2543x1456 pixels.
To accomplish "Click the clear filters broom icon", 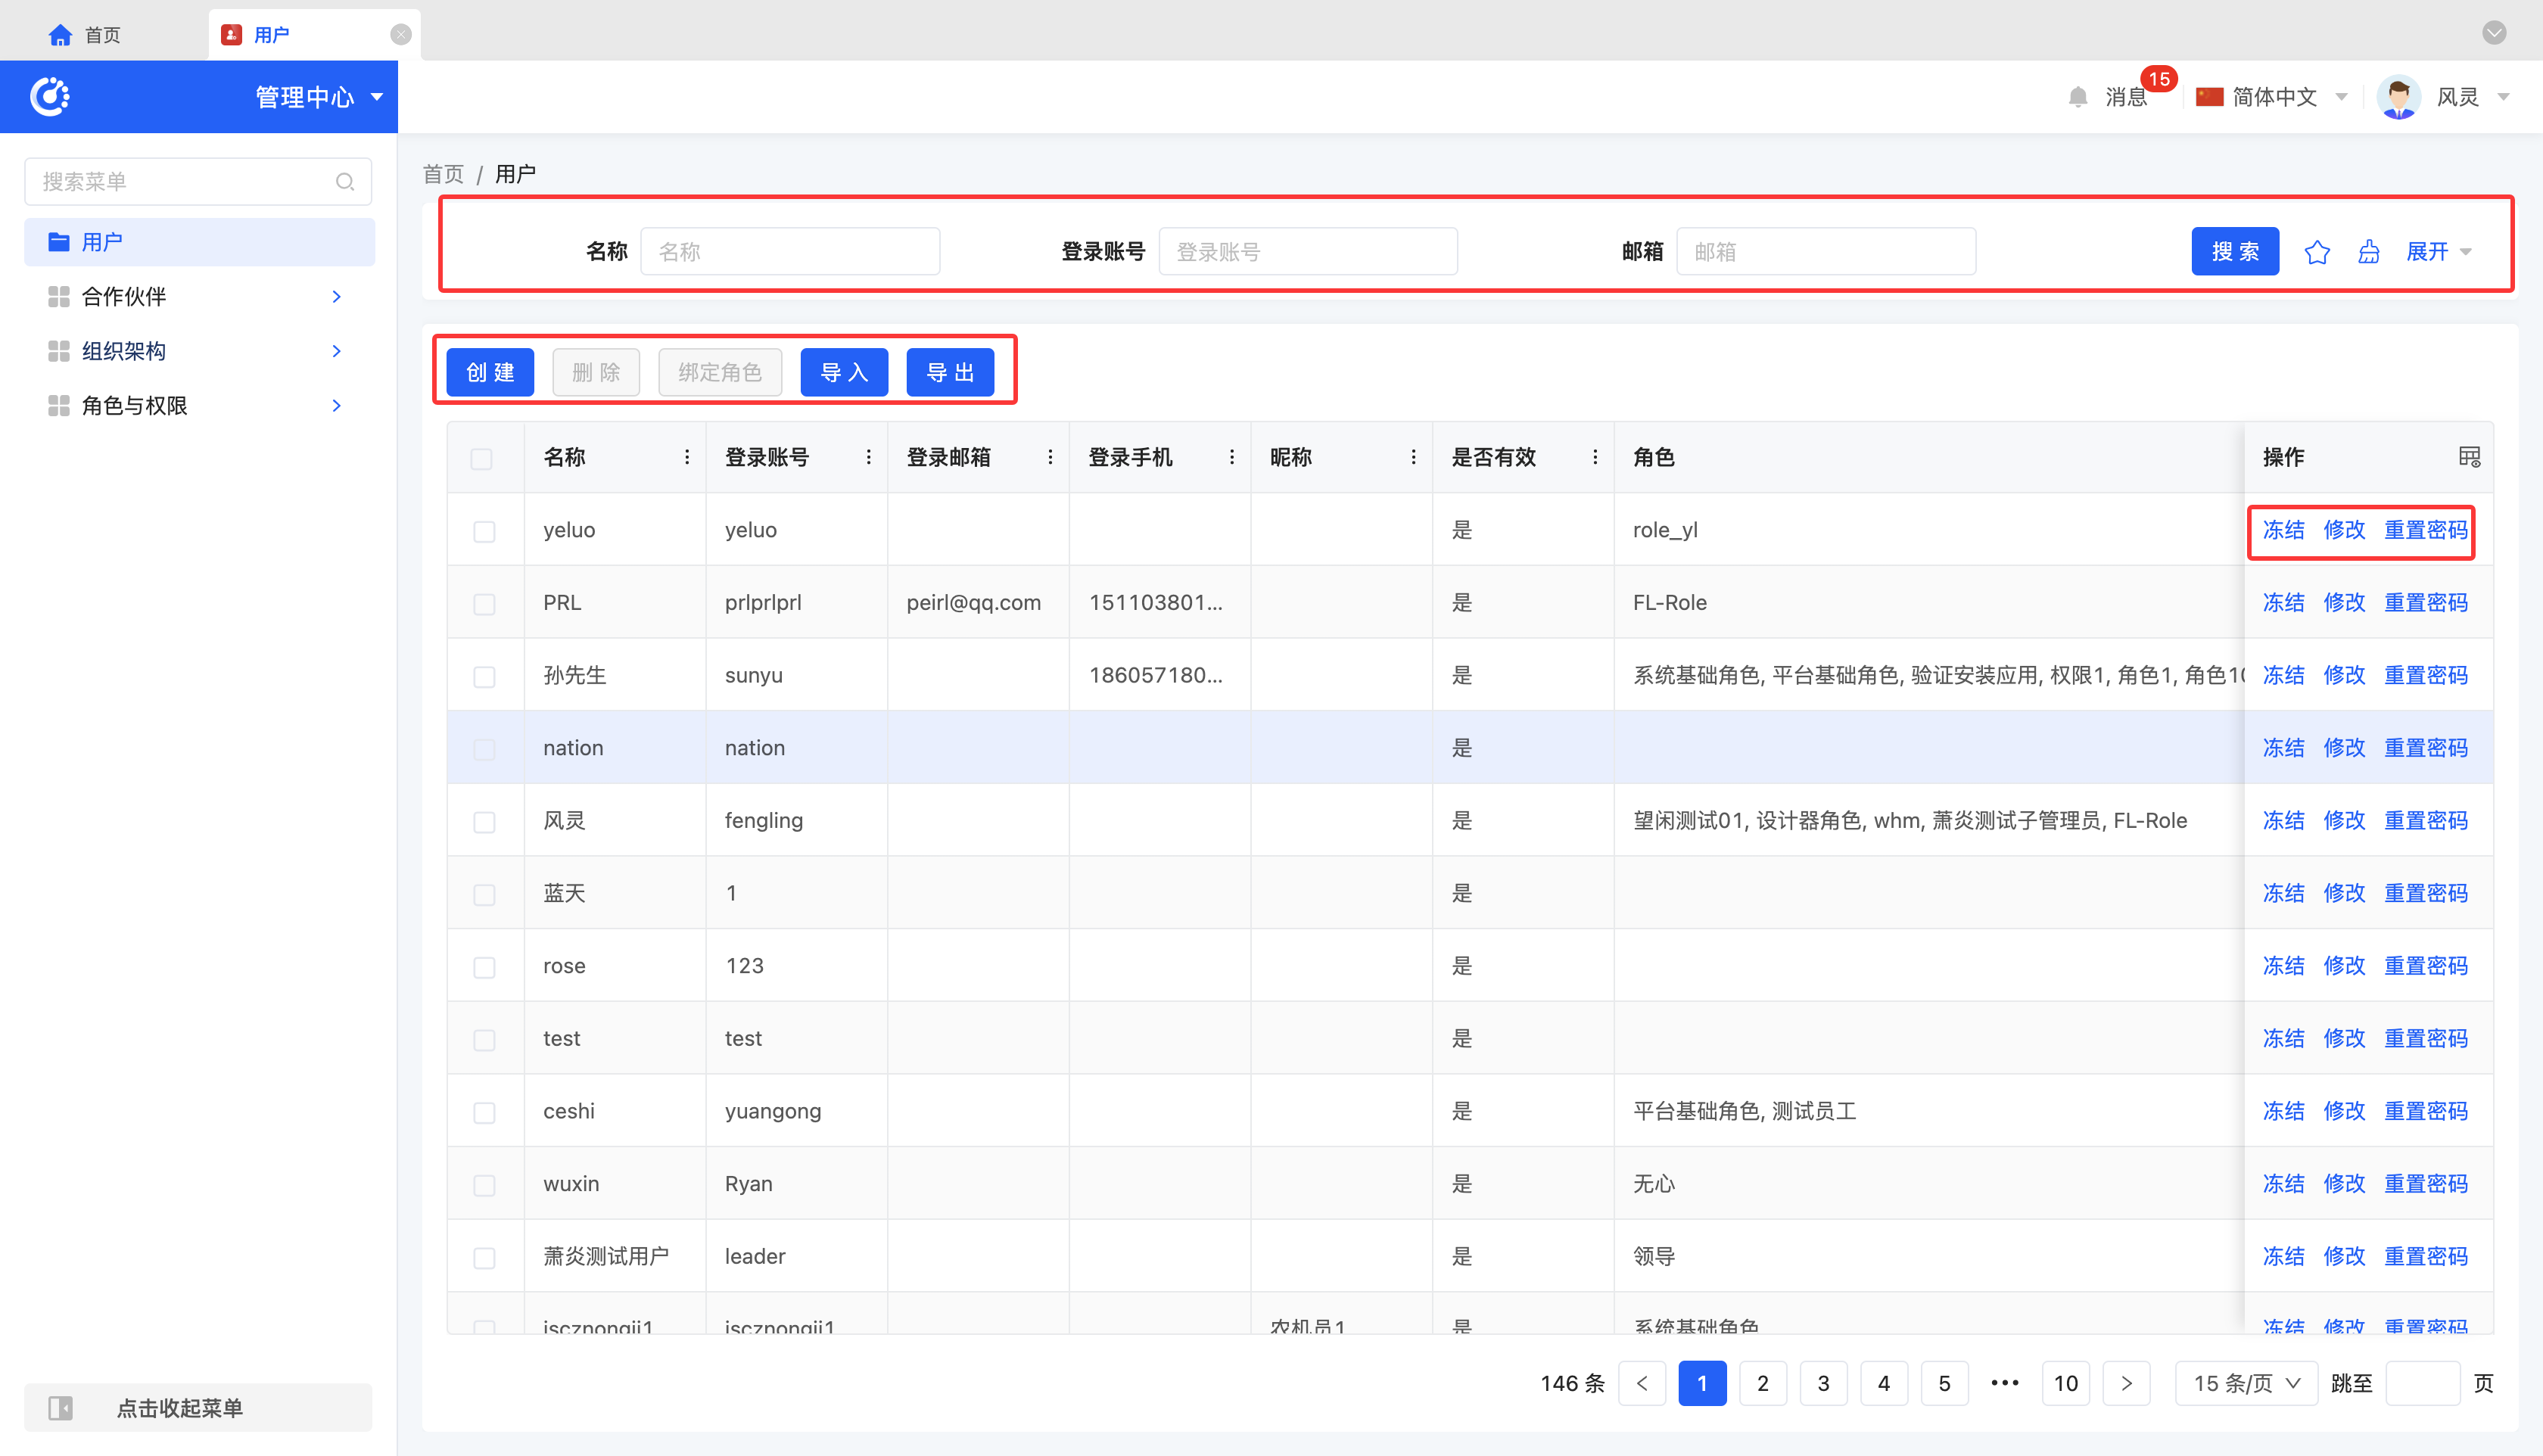I will [x=2368, y=252].
